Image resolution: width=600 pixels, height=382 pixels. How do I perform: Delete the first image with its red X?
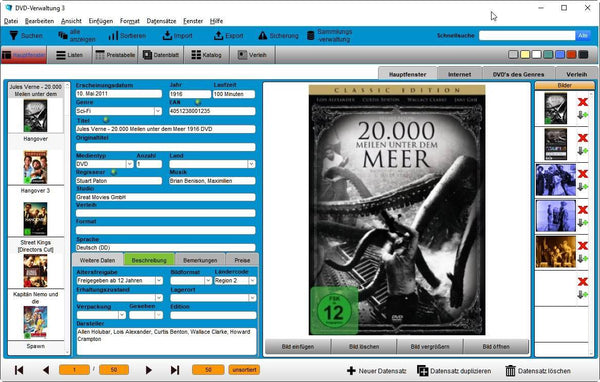(x=583, y=102)
